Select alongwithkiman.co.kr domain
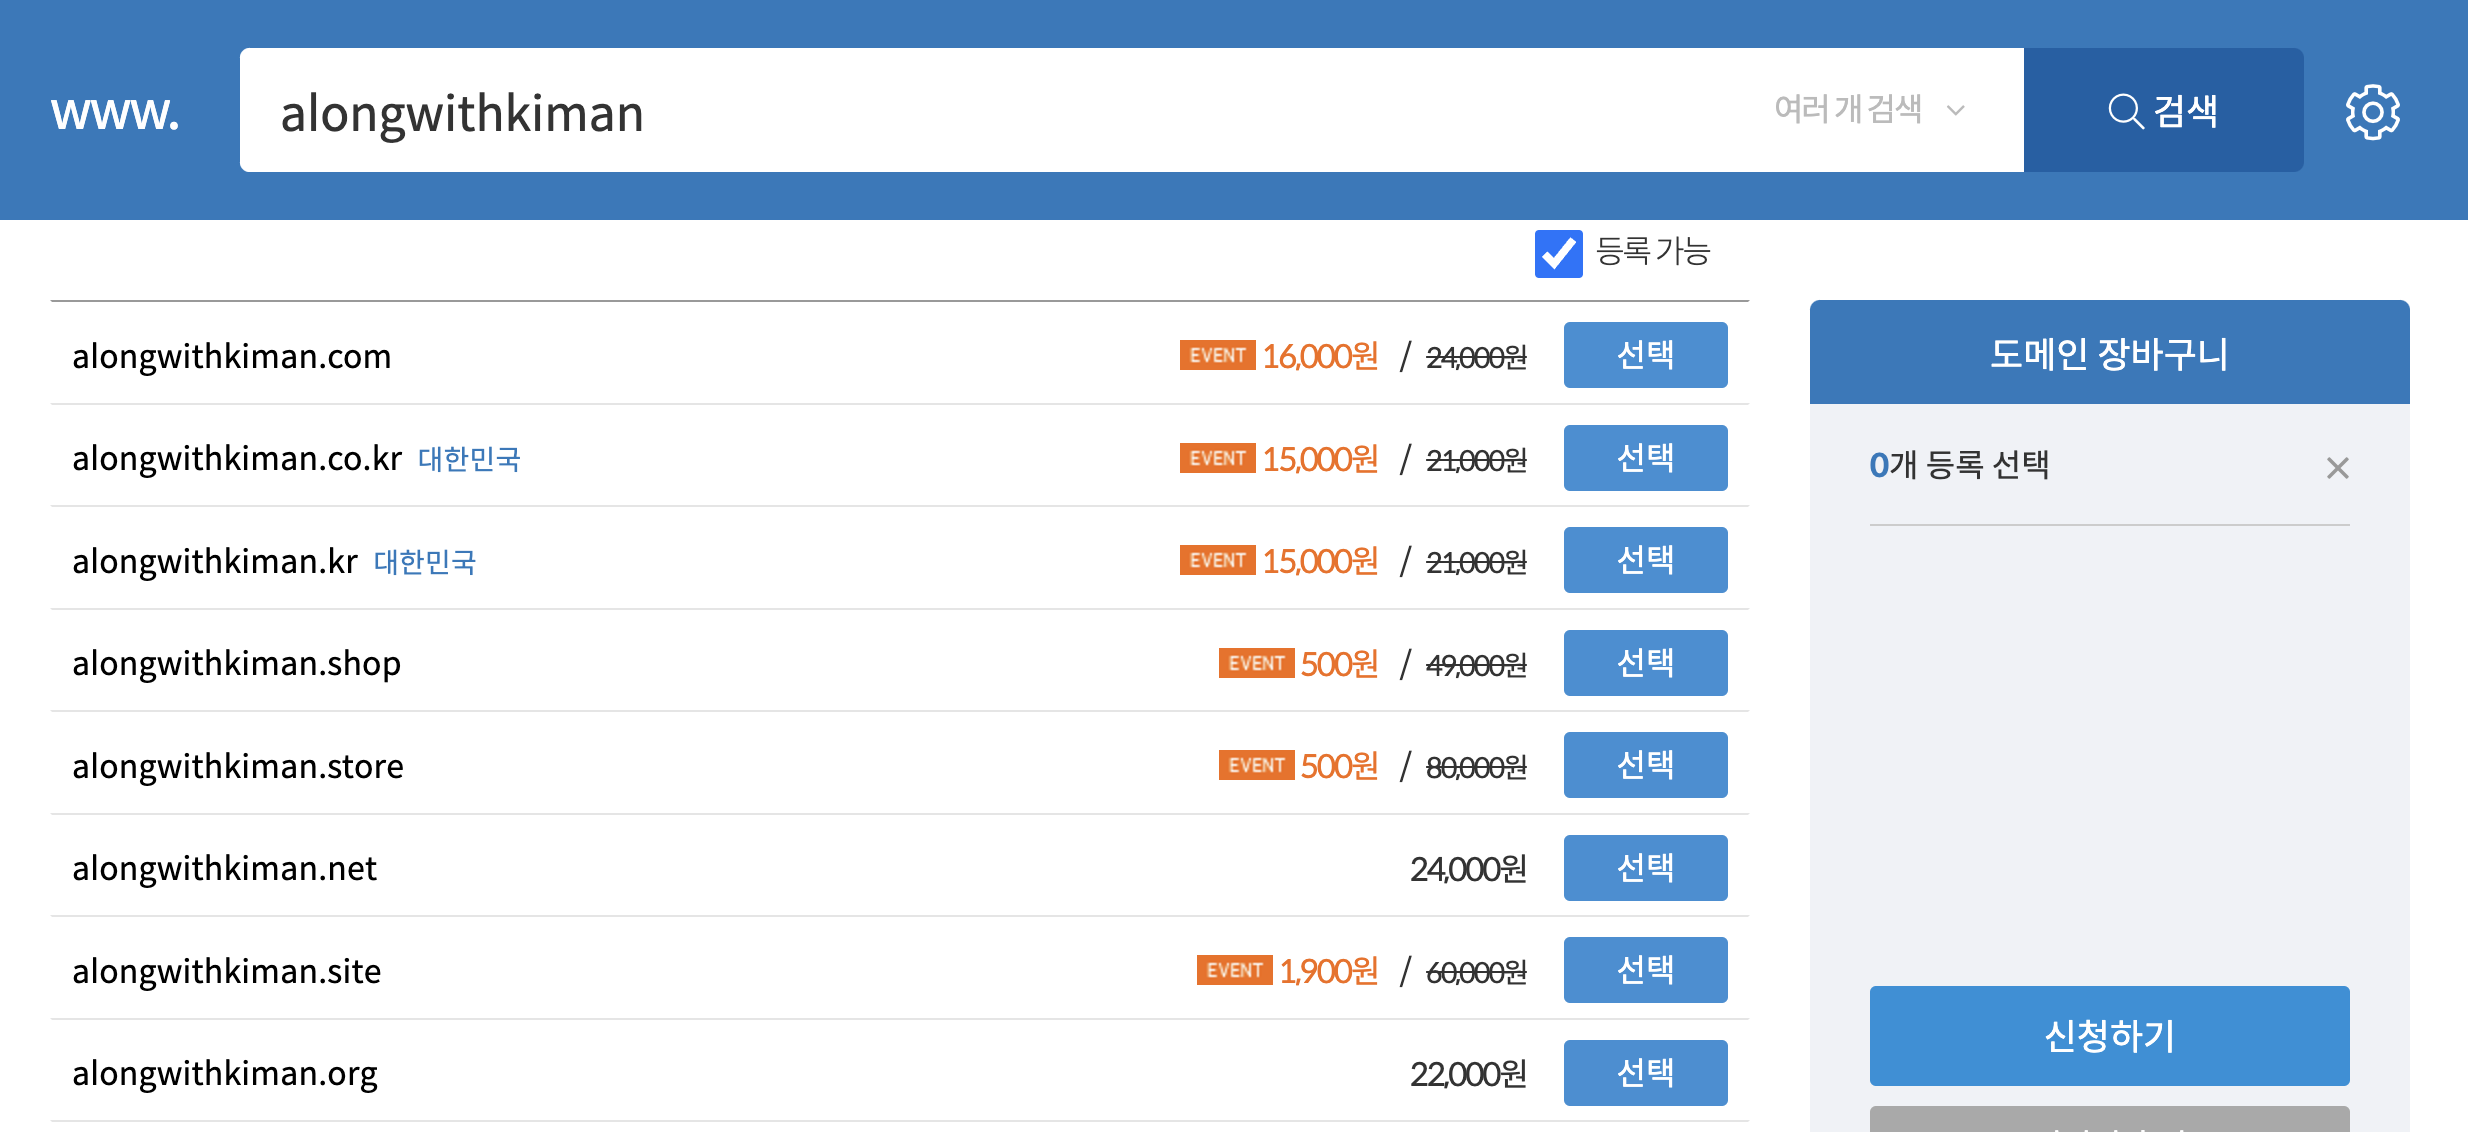 [x=1645, y=458]
